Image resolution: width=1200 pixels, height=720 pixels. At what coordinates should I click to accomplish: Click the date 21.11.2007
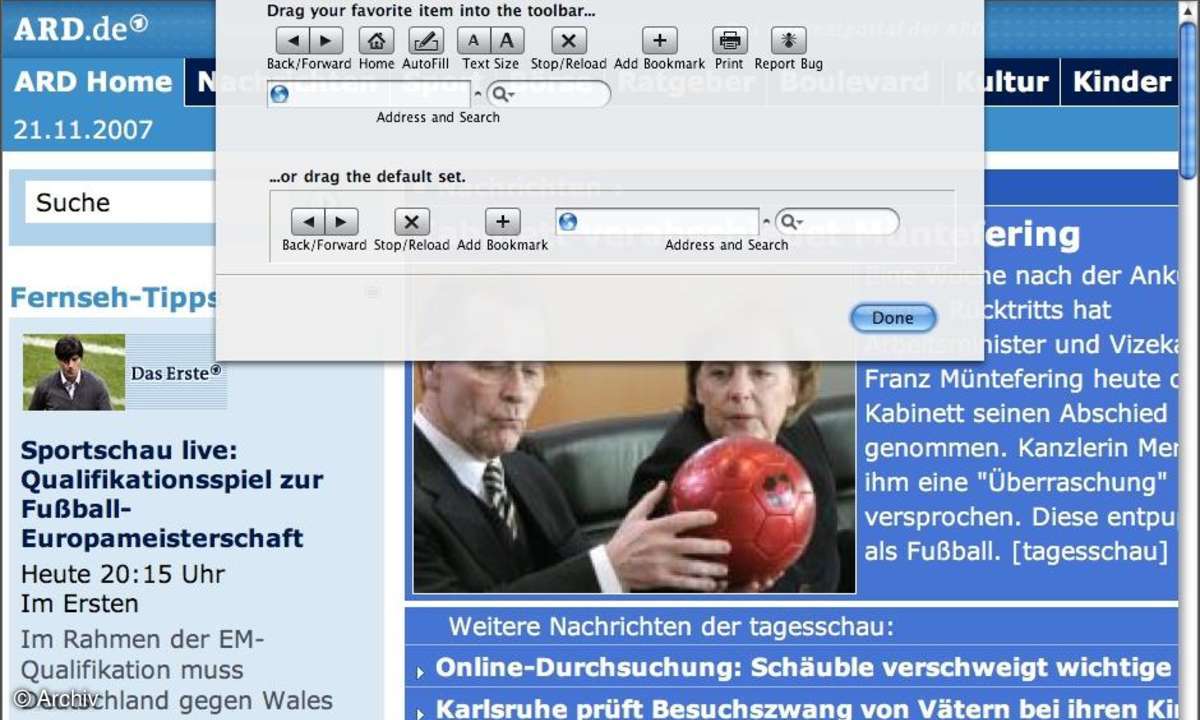[83, 130]
